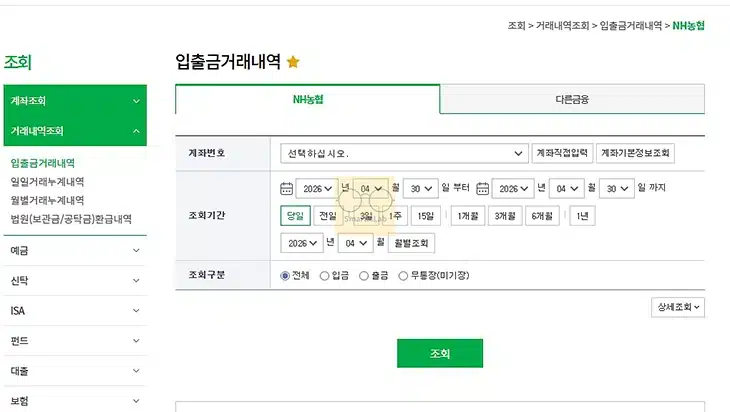This screenshot has width=730, height=412.
Task: Open 월별거래누계내역 in the sidebar
Action: click(47, 200)
